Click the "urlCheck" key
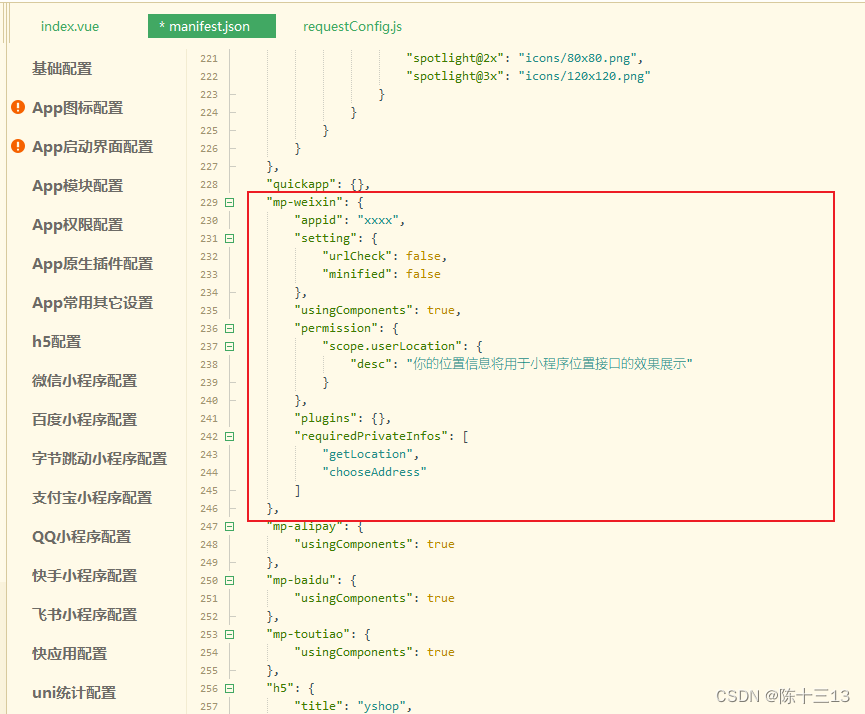Viewport: 865px width, 714px height. [x=357, y=256]
